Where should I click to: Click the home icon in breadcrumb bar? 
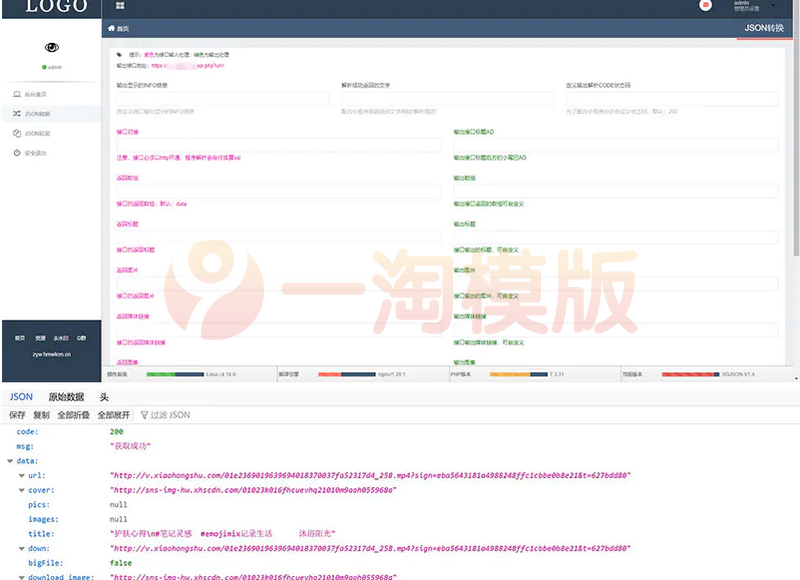pyautogui.click(x=111, y=28)
